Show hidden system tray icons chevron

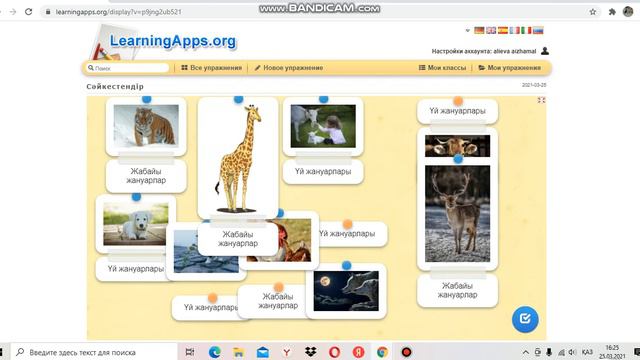point(526,352)
